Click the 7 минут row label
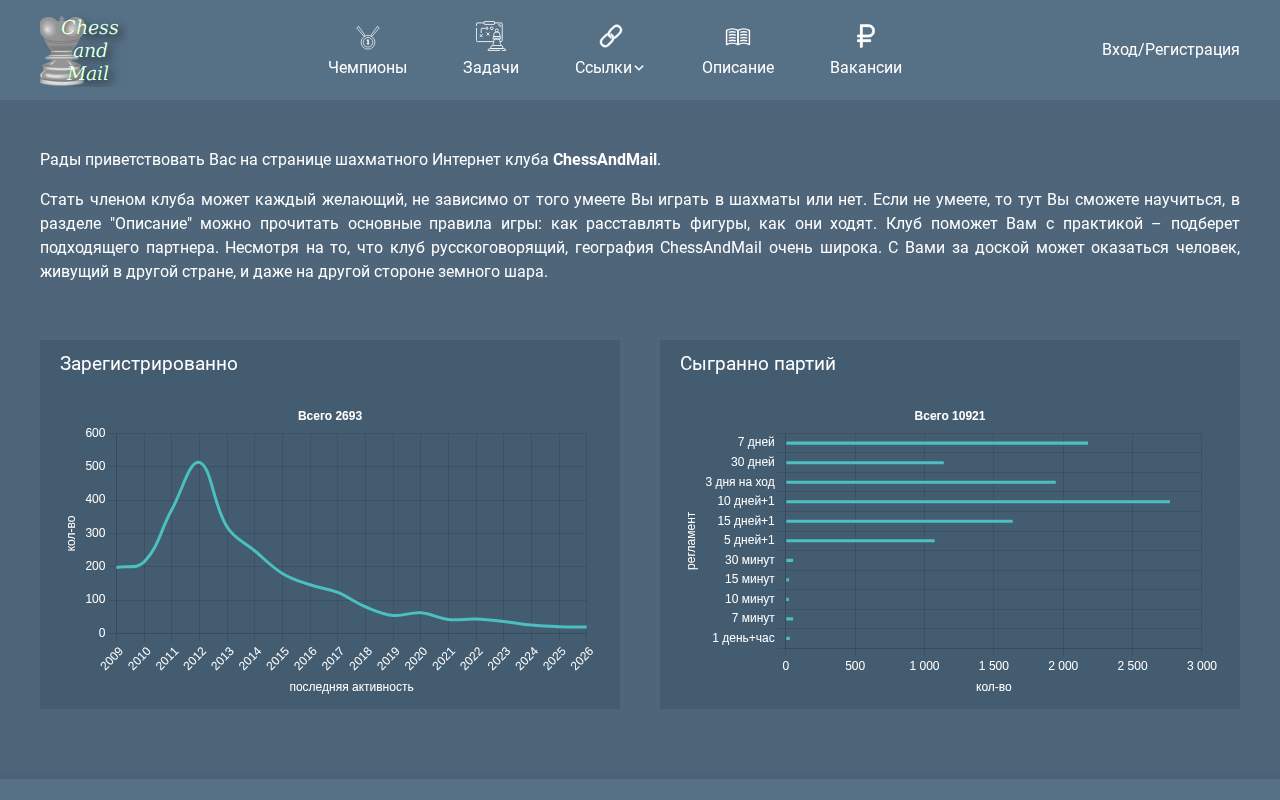Viewport: 1280px width, 800px height. [x=753, y=618]
